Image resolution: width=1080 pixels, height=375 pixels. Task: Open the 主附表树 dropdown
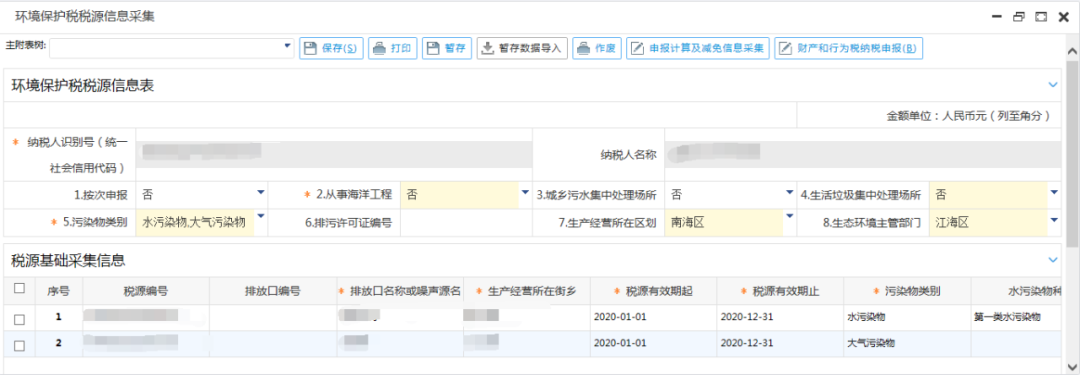[x=287, y=47]
